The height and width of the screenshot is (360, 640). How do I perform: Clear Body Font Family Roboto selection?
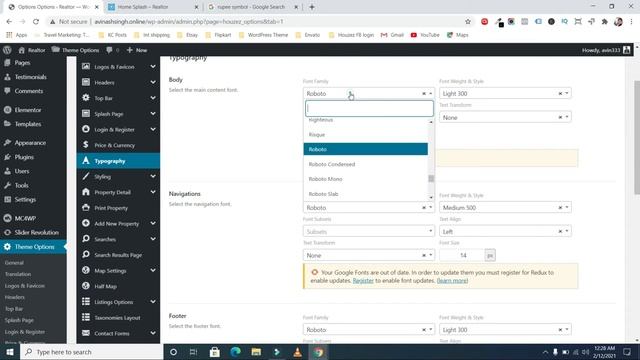(x=424, y=93)
